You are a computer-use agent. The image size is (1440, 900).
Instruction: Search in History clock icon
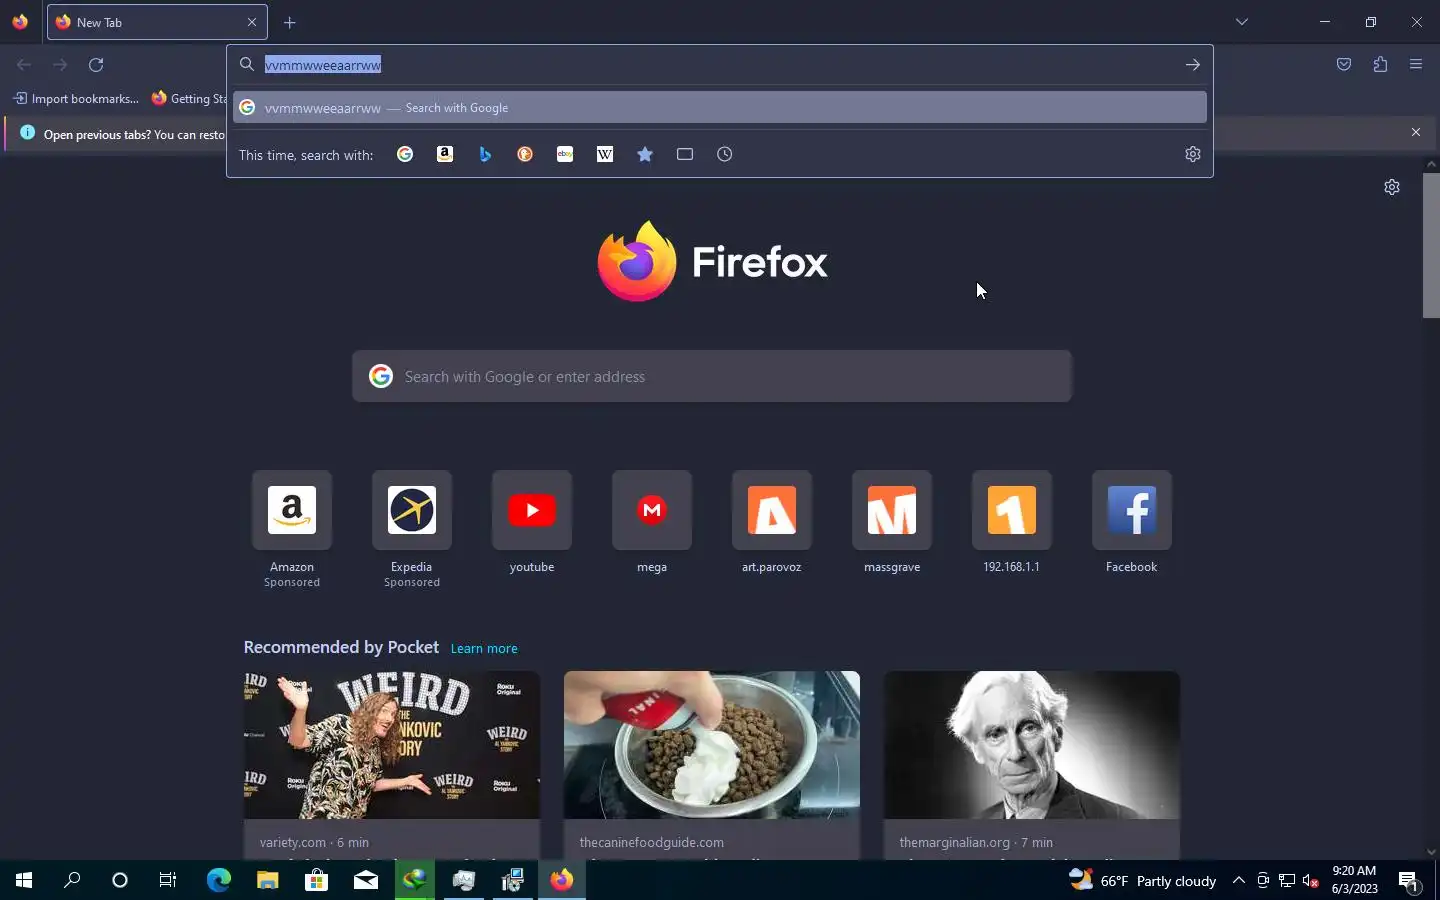click(725, 154)
